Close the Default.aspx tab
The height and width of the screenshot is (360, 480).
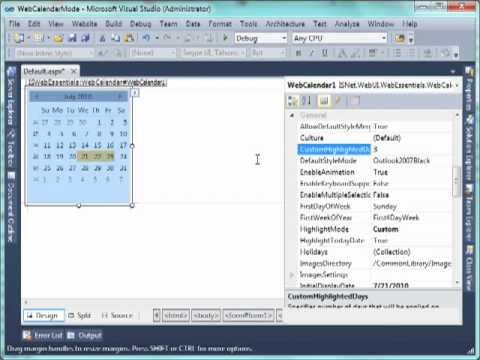74,71
